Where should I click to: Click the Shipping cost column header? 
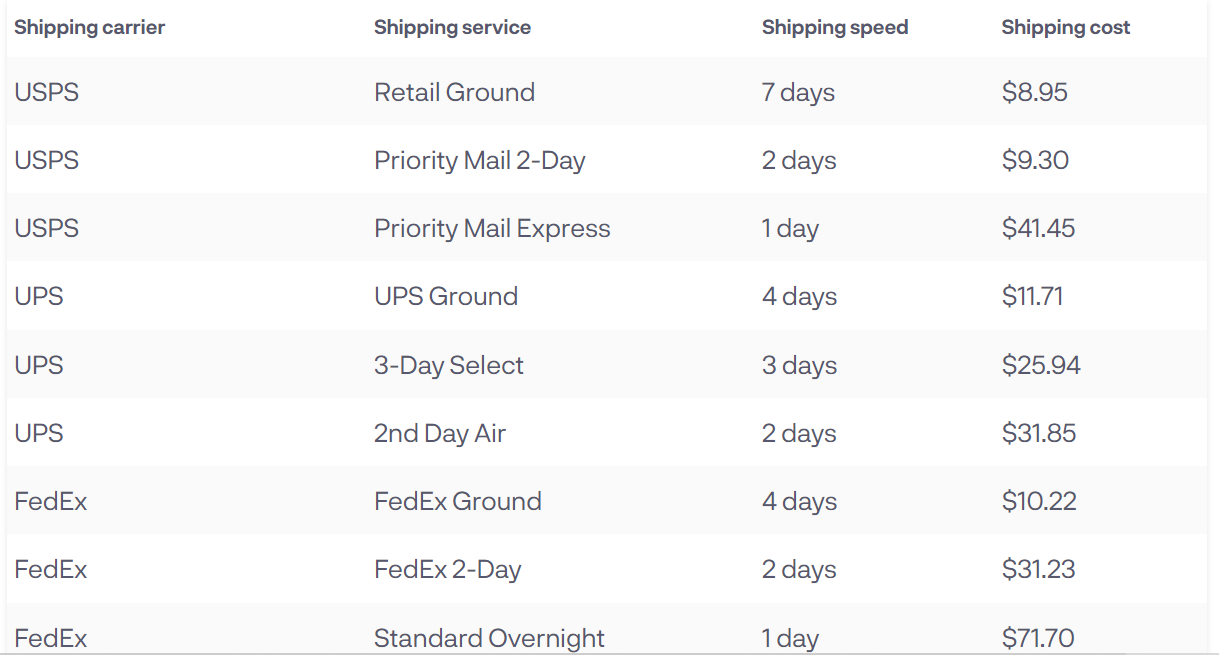pyautogui.click(x=1066, y=28)
